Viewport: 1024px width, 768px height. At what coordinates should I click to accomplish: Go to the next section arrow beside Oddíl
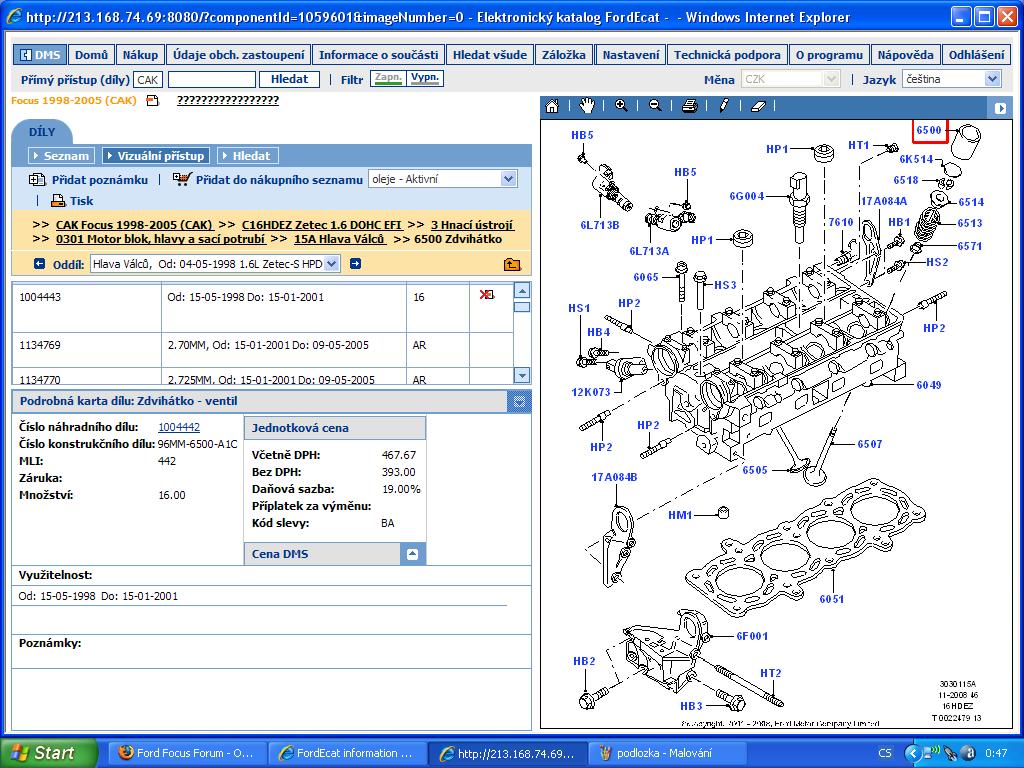pos(355,264)
